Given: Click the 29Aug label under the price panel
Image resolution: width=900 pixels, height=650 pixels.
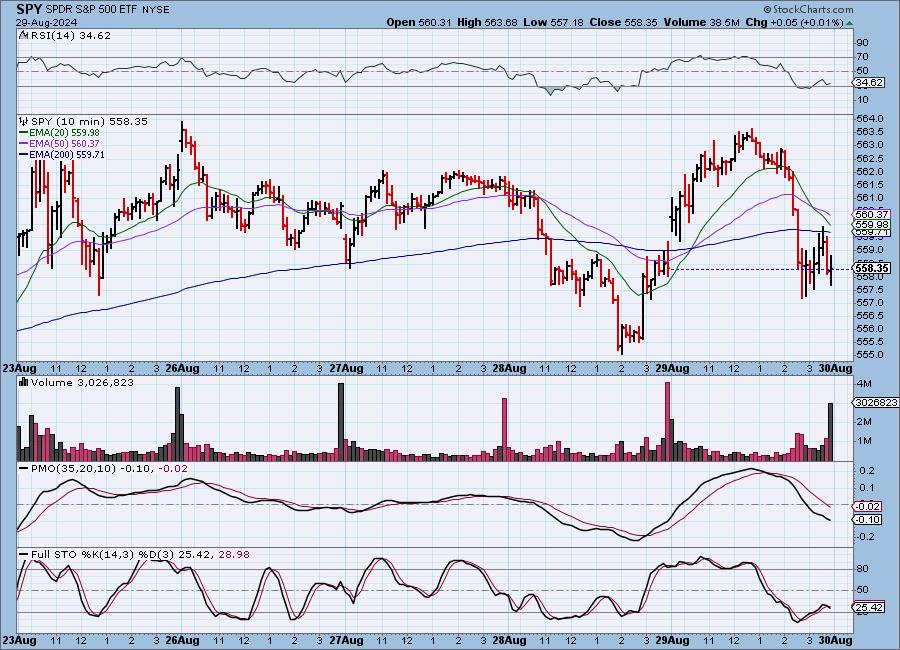Looking at the screenshot, I should point(672,368).
